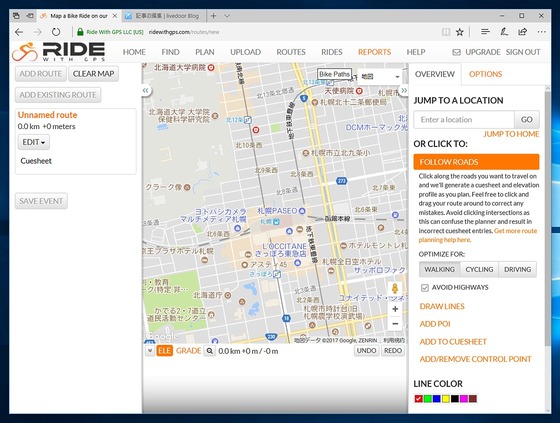Screen dimensions: 560x423
Task: Open the browser tab list chevron
Action: 227,16
